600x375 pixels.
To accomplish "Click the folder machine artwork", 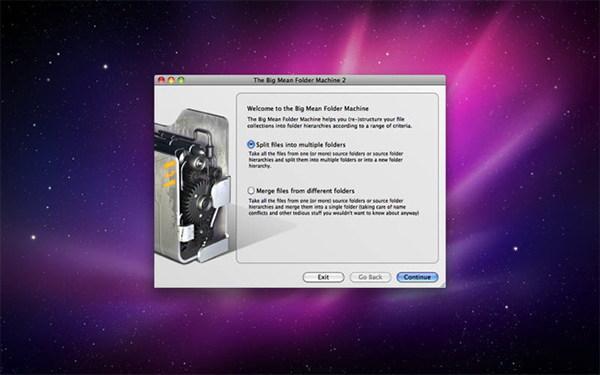I will pos(192,186).
